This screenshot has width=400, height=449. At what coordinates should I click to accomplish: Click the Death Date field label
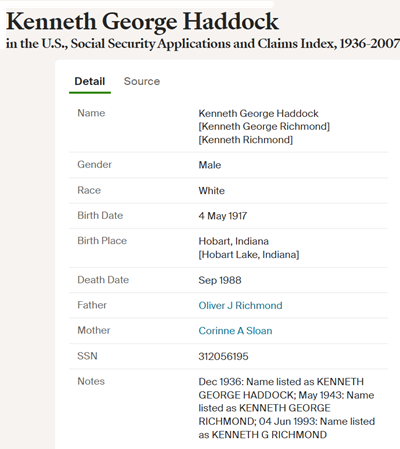(x=103, y=280)
